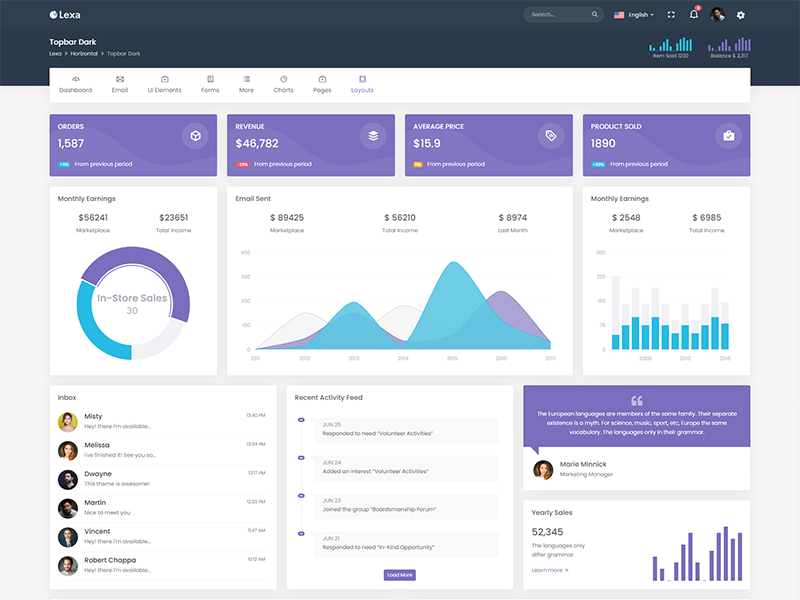Click the Load More button
The height and width of the screenshot is (600, 800).
pos(399,575)
